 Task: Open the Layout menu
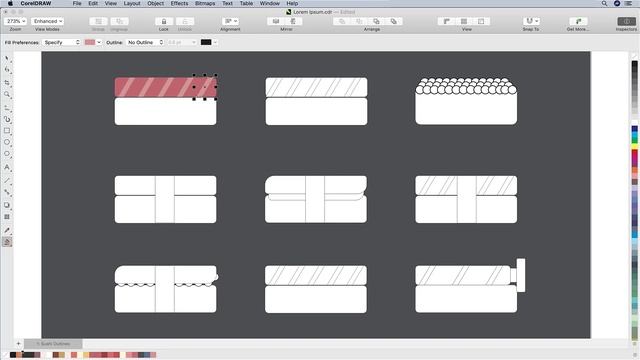[x=132, y=3]
